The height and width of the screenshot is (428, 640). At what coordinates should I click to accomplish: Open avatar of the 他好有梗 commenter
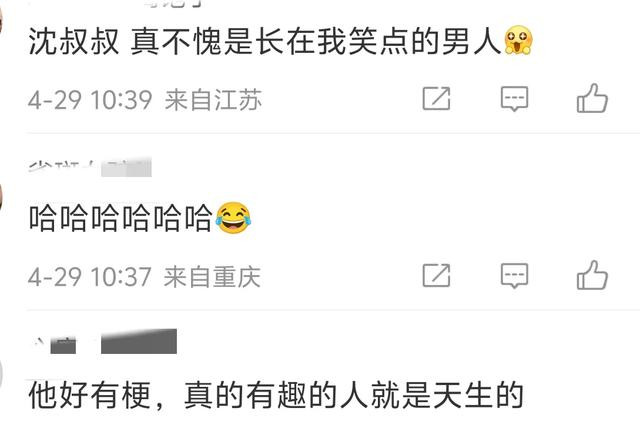point(2,373)
